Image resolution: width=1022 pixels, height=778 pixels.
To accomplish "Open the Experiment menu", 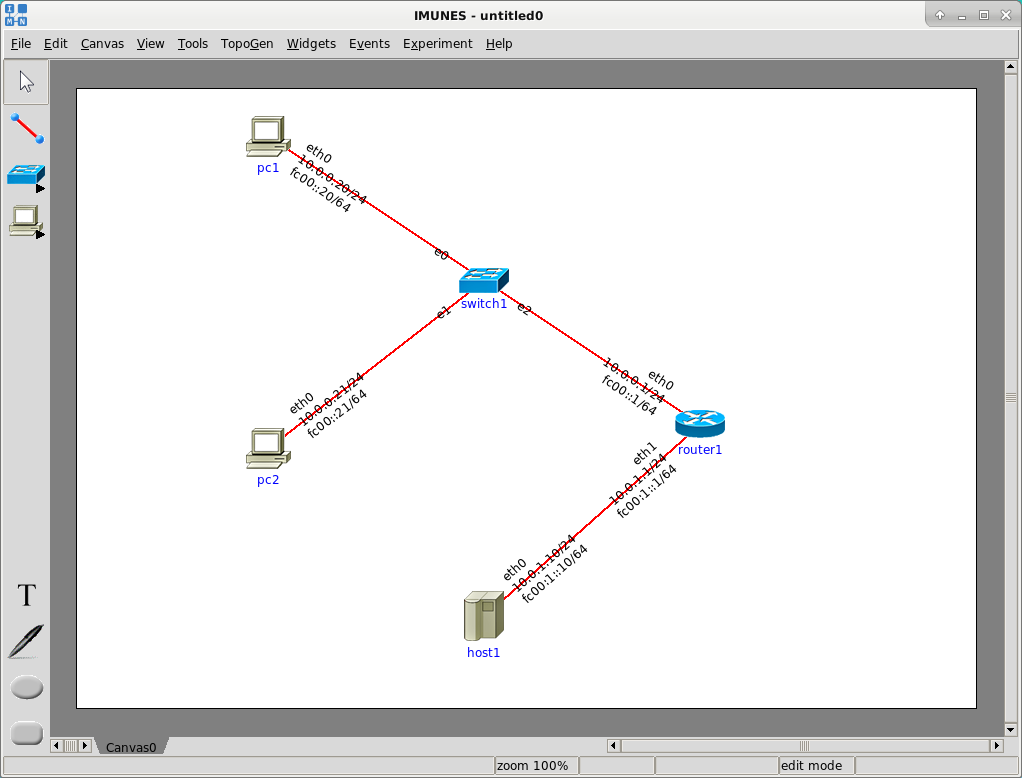I will tap(437, 44).
